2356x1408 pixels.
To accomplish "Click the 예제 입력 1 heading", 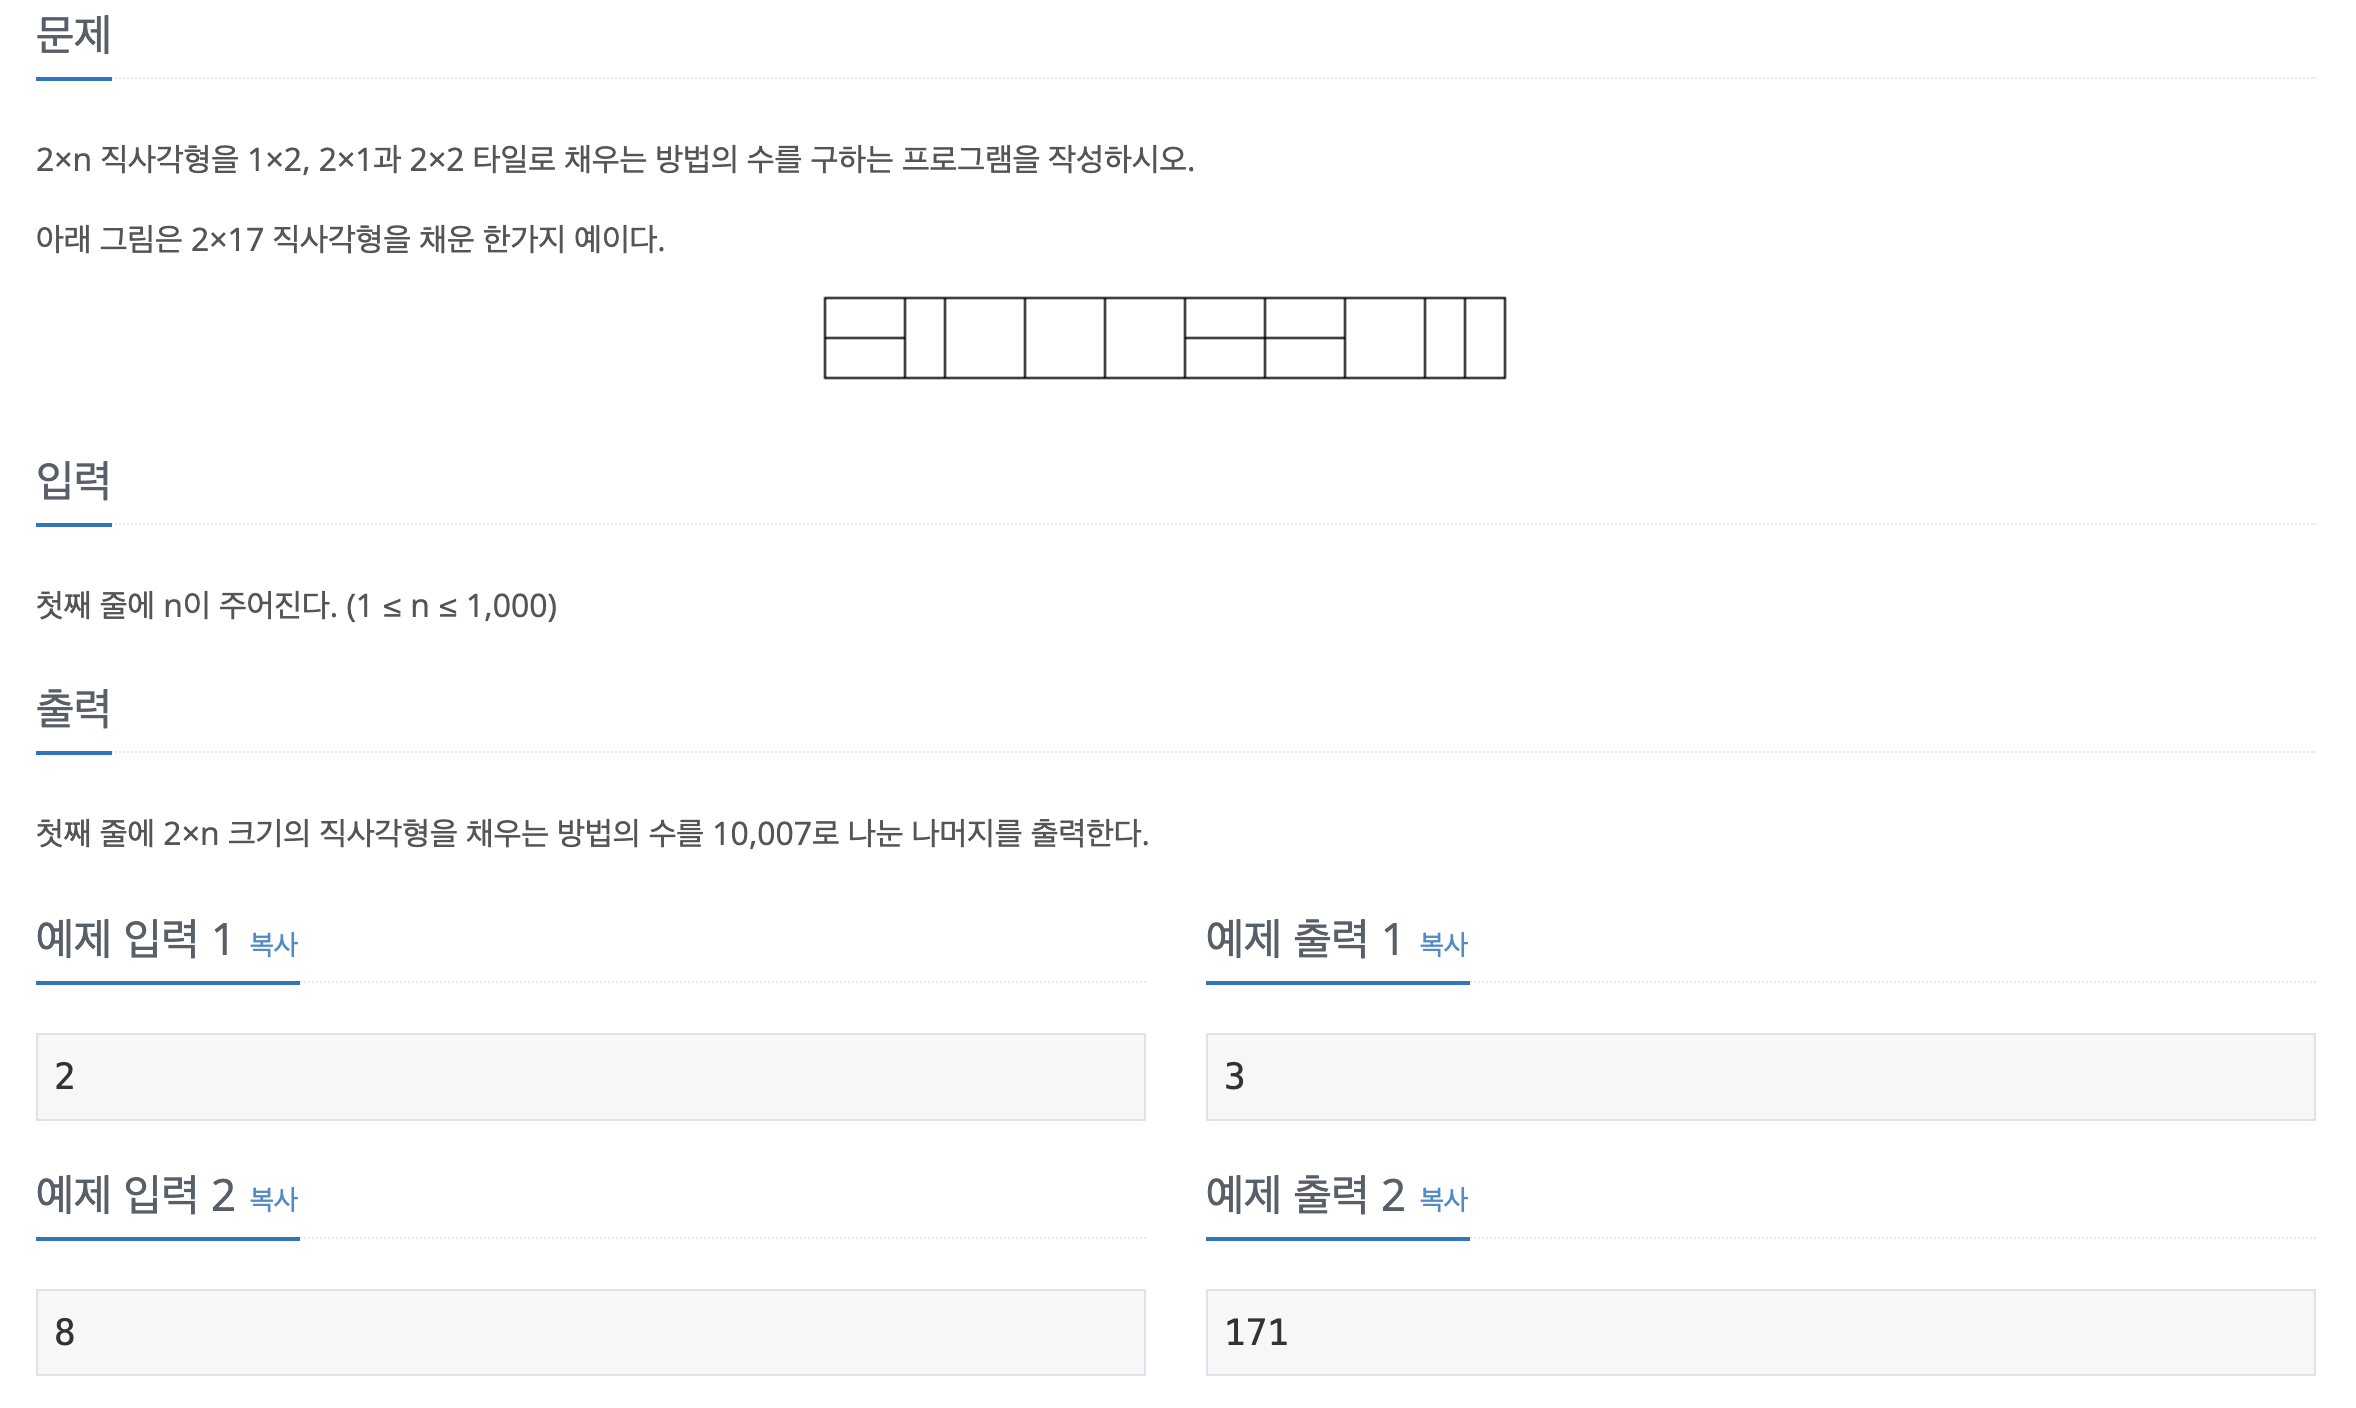I will click(135, 938).
